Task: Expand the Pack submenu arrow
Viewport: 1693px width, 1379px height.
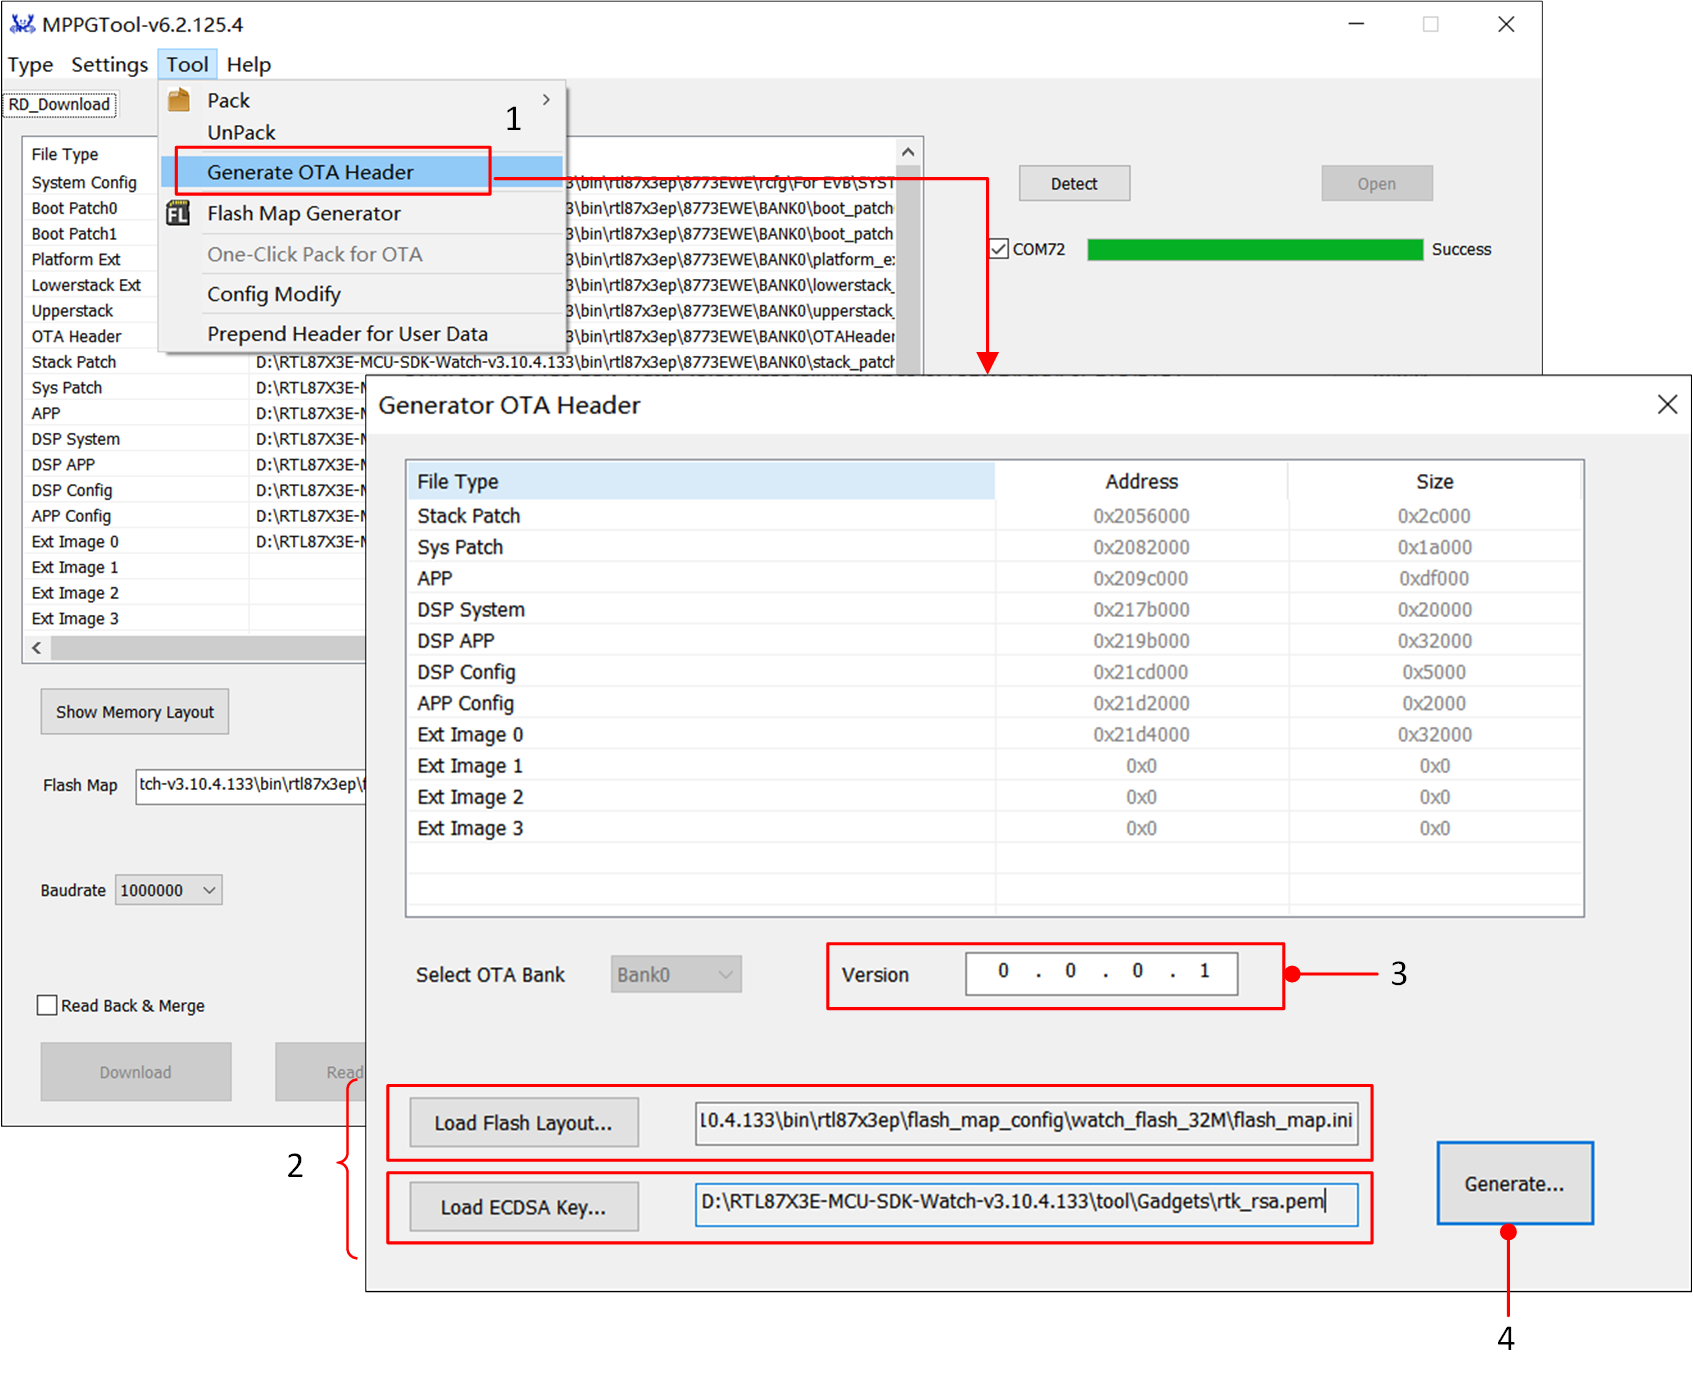Action: click(546, 100)
